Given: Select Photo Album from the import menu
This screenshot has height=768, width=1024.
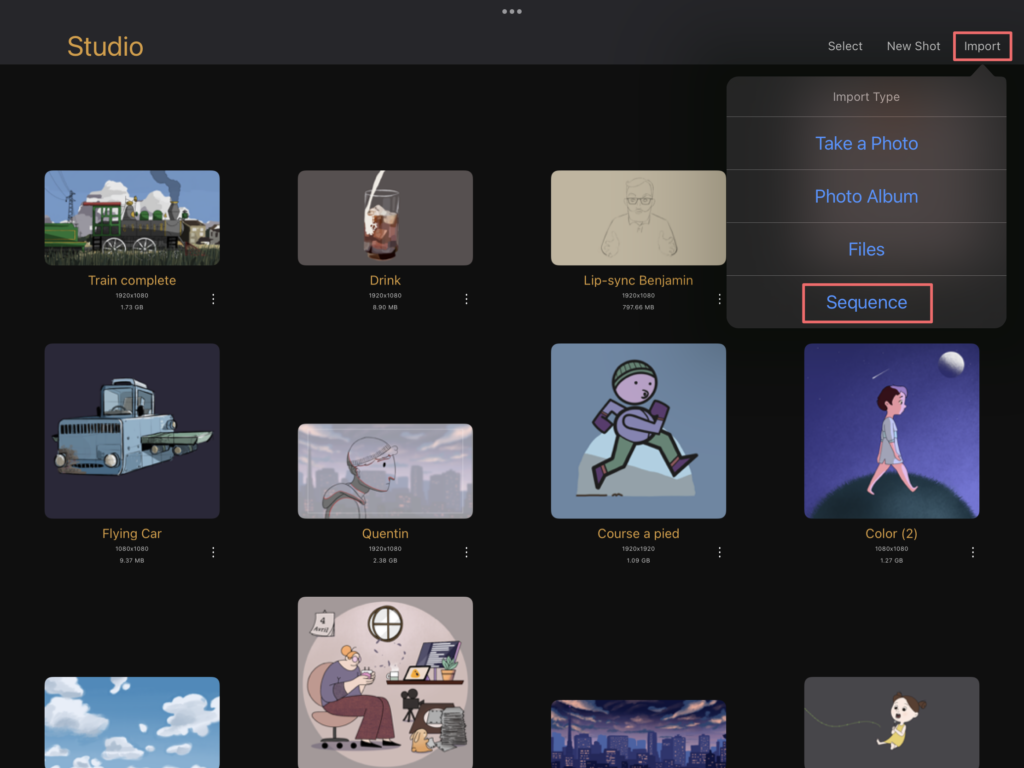Looking at the screenshot, I should pos(866,196).
